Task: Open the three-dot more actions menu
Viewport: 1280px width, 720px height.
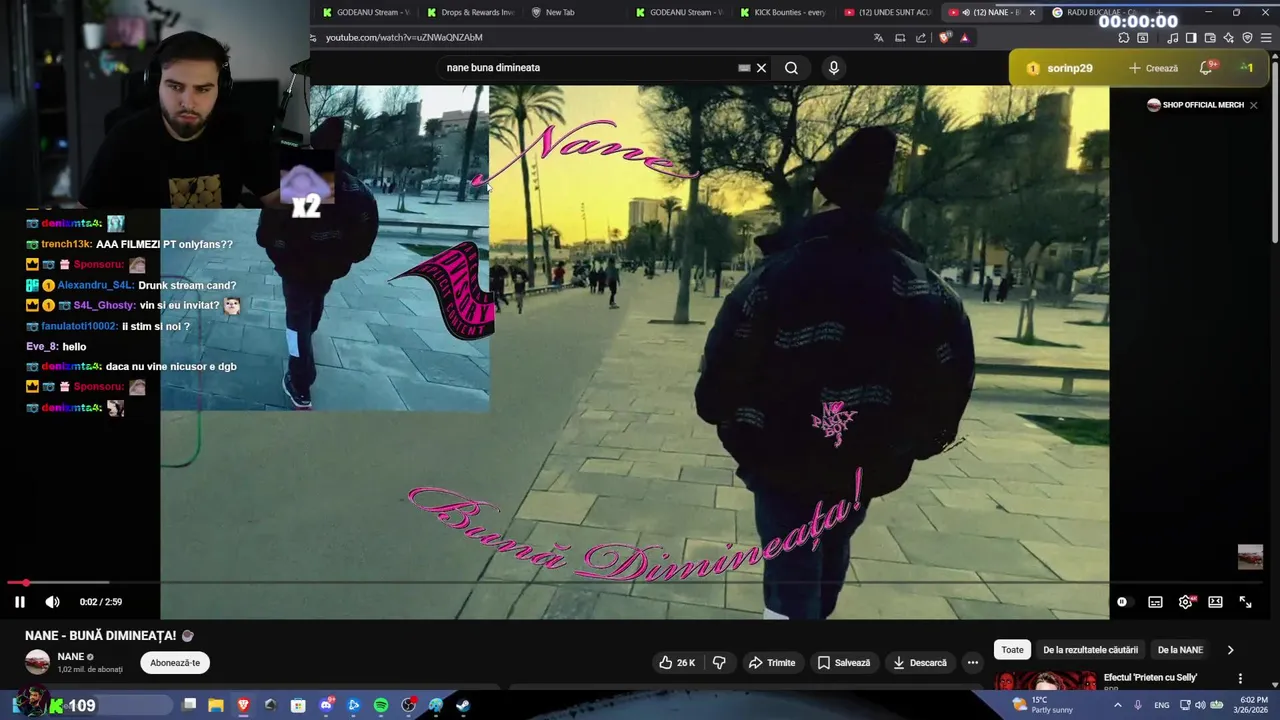Action: 972,662
